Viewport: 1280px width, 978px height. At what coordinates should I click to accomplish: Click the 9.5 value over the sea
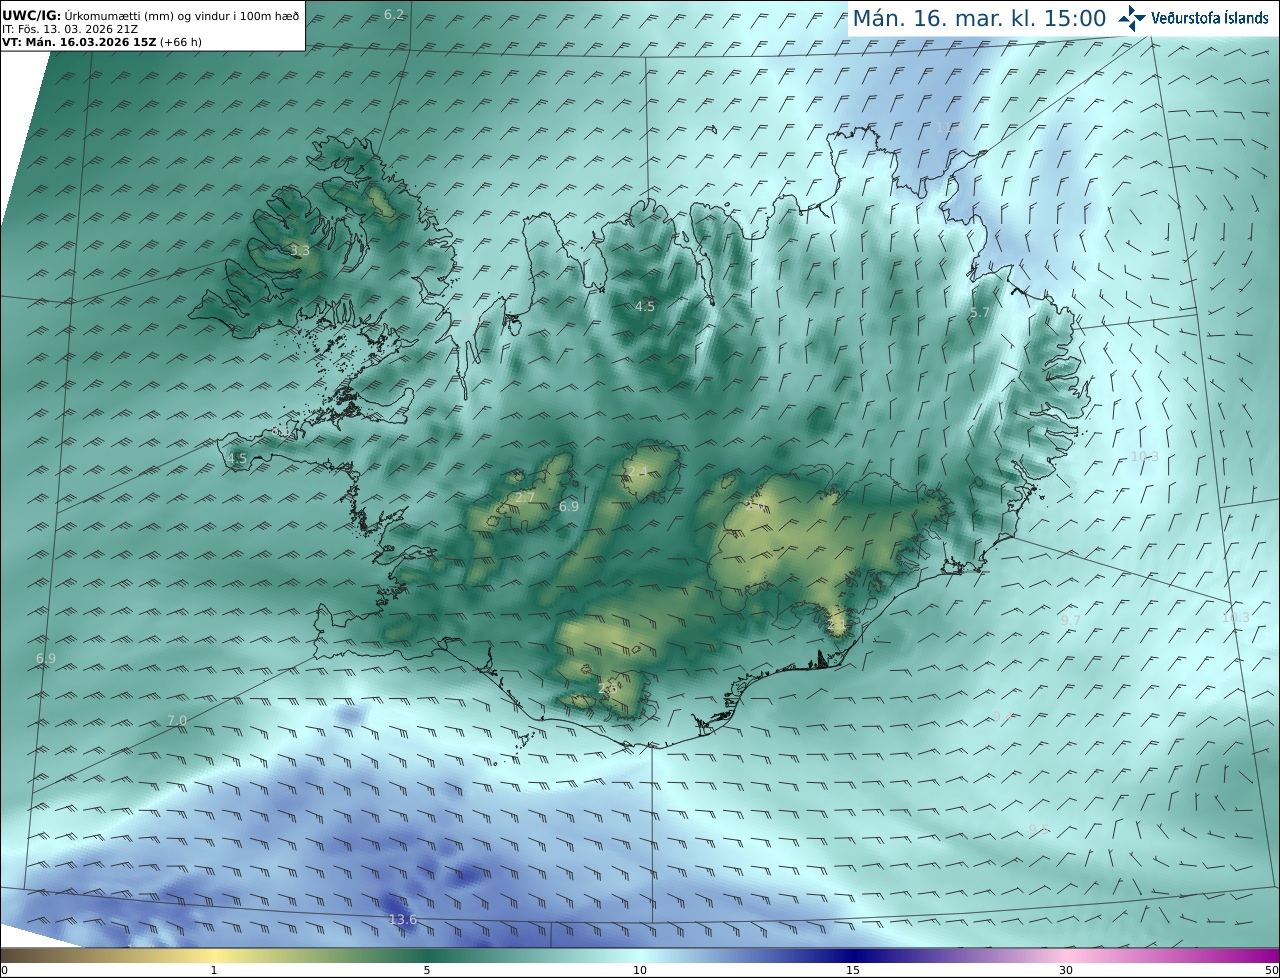point(1039,829)
